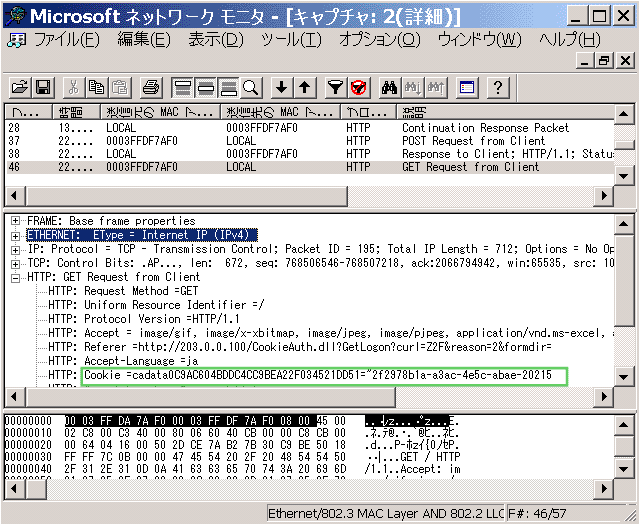Go to previous frame with up arrow icon
This screenshot has height=524, width=639.
[x=305, y=88]
